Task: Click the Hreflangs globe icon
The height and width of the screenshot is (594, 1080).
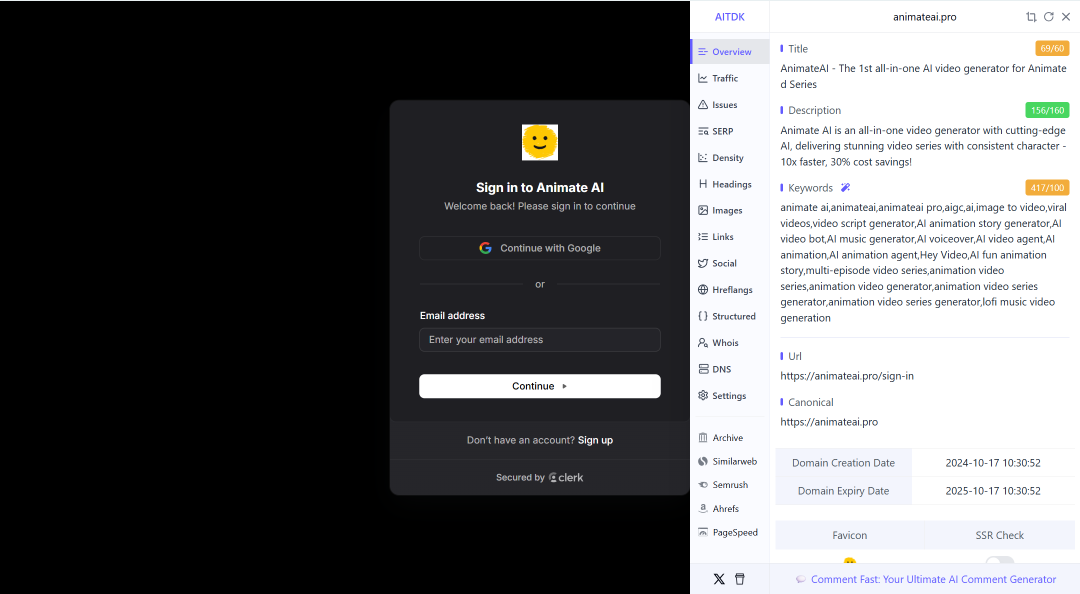Action: click(703, 289)
